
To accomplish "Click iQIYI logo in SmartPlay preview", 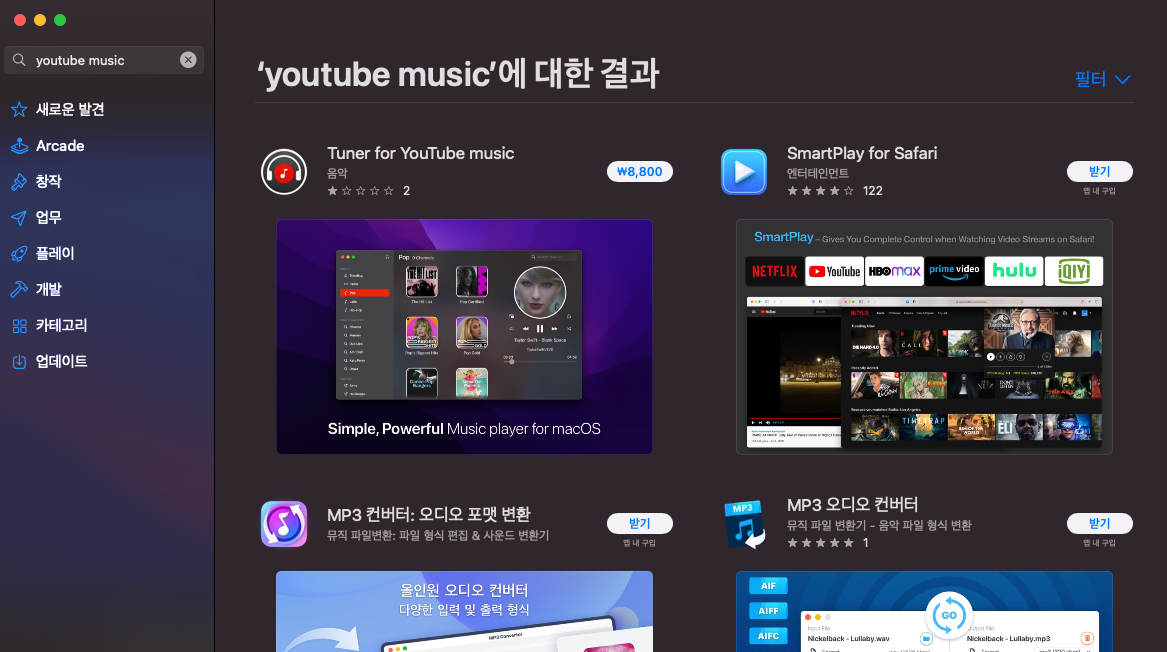I will pos(1074,272).
